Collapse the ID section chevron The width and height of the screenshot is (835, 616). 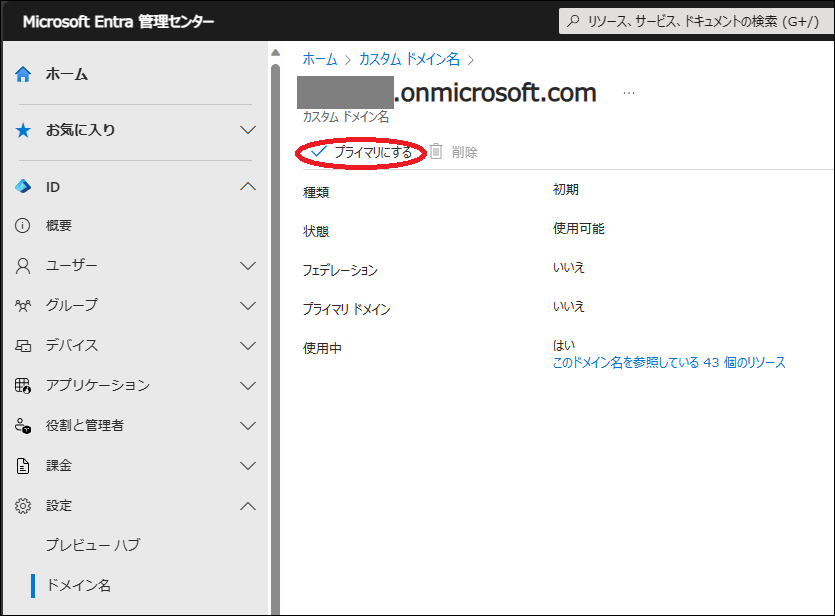tap(247, 186)
